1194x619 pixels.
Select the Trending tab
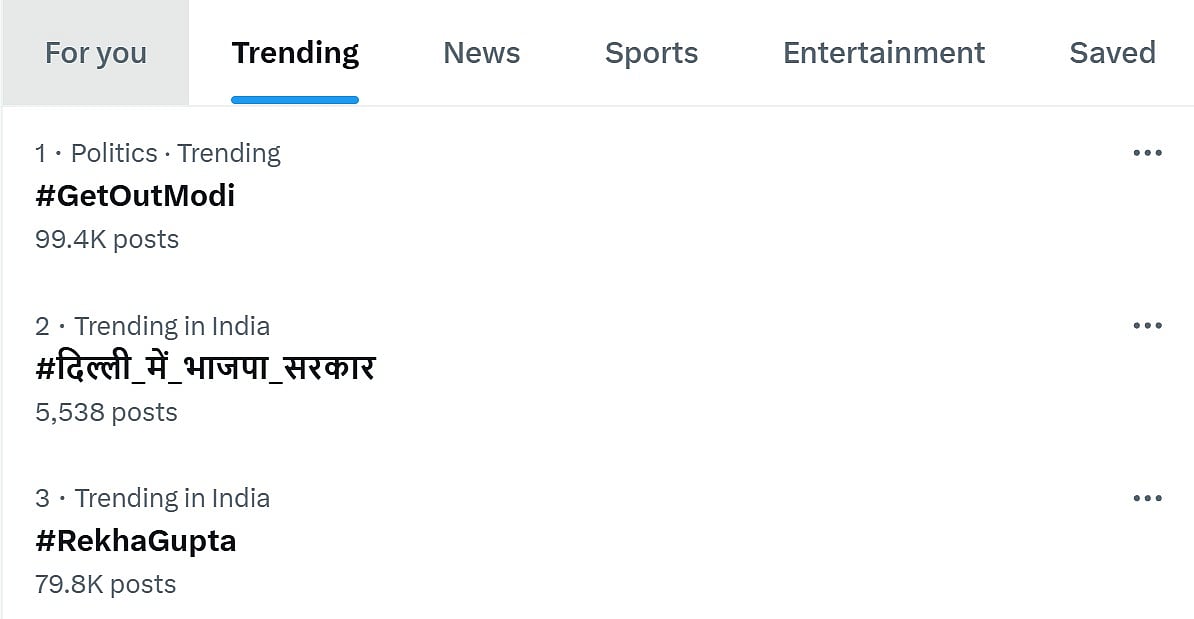click(295, 53)
